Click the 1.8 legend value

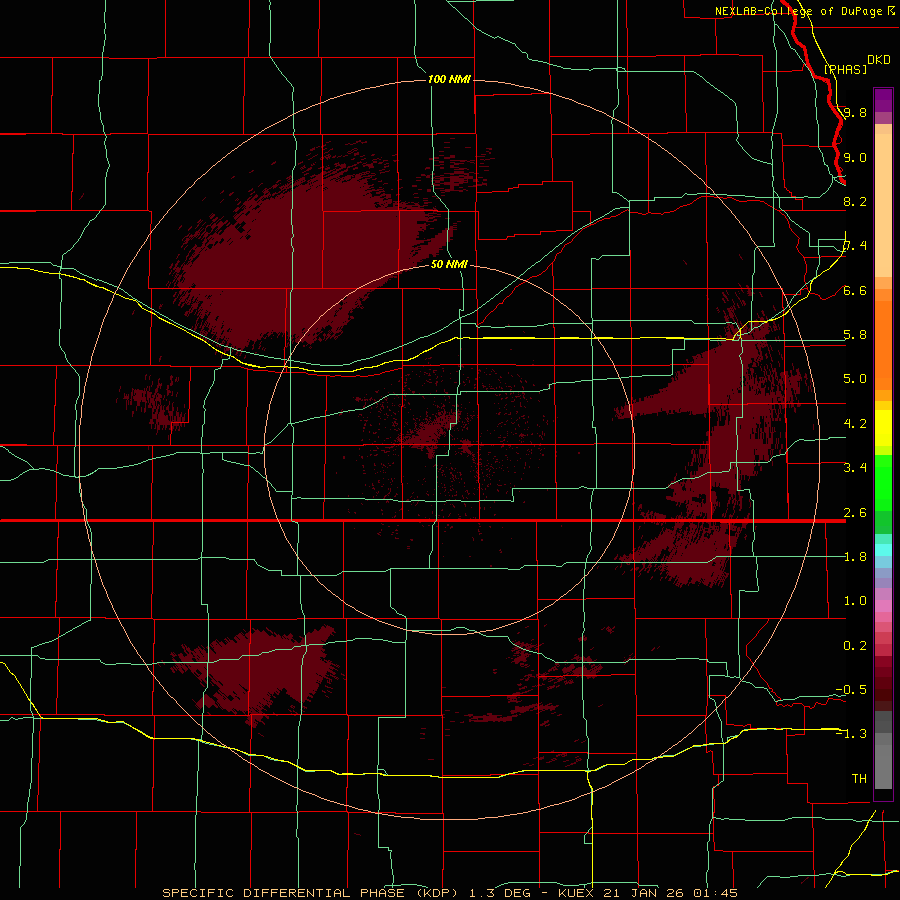pyautogui.click(x=855, y=557)
